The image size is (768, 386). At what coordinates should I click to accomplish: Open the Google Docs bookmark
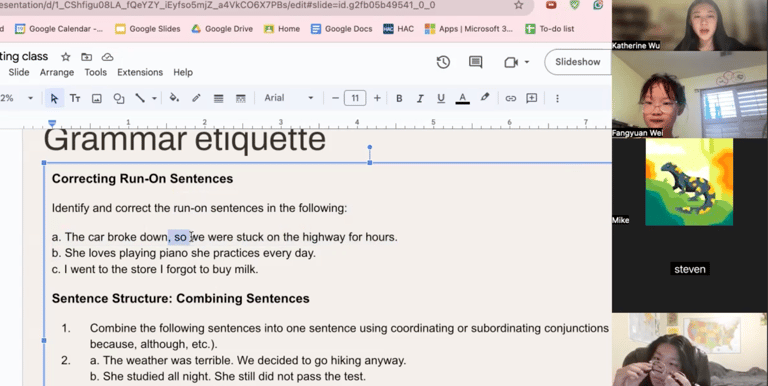(x=341, y=29)
